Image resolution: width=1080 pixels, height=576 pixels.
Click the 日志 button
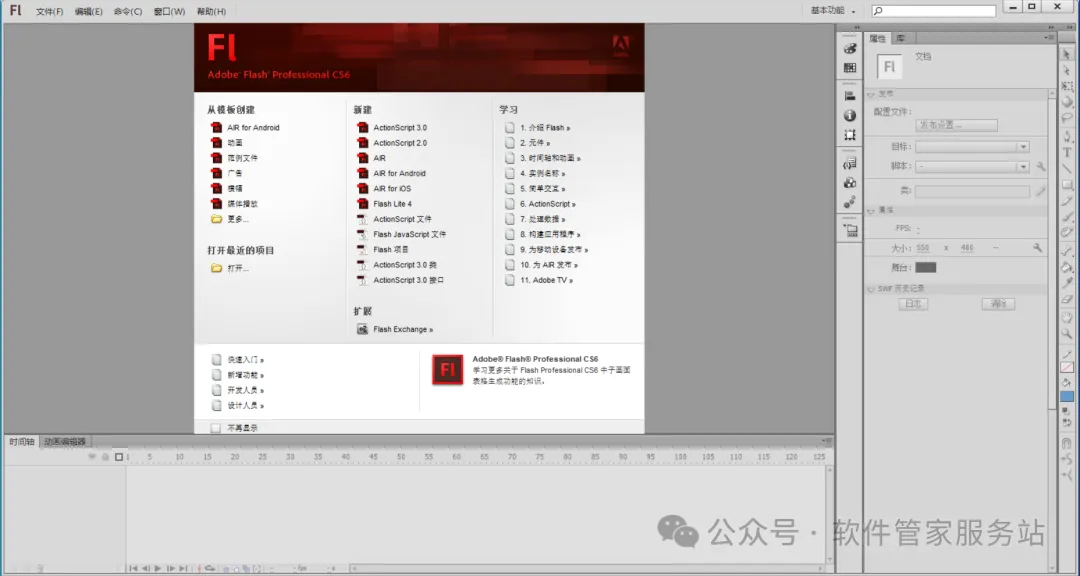coord(913,304)
